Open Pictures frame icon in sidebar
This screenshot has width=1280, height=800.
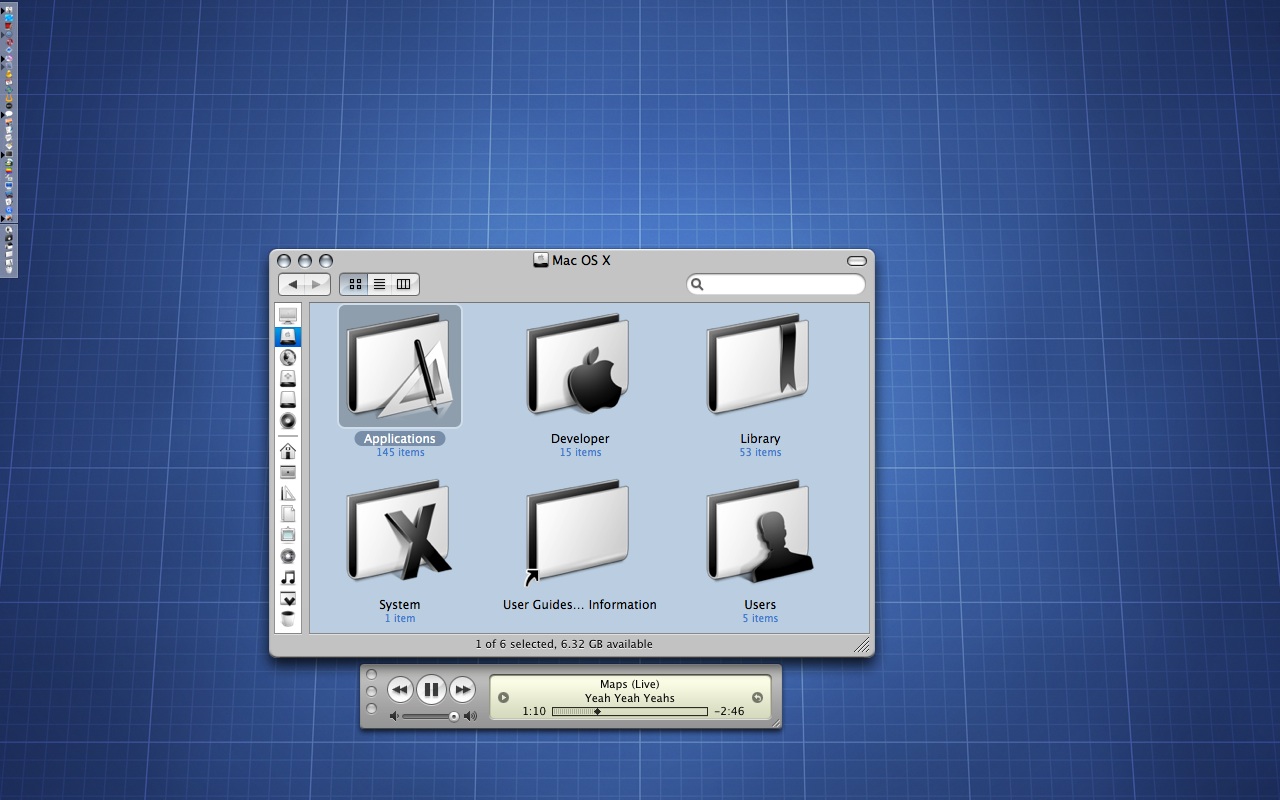coord(288,535)
